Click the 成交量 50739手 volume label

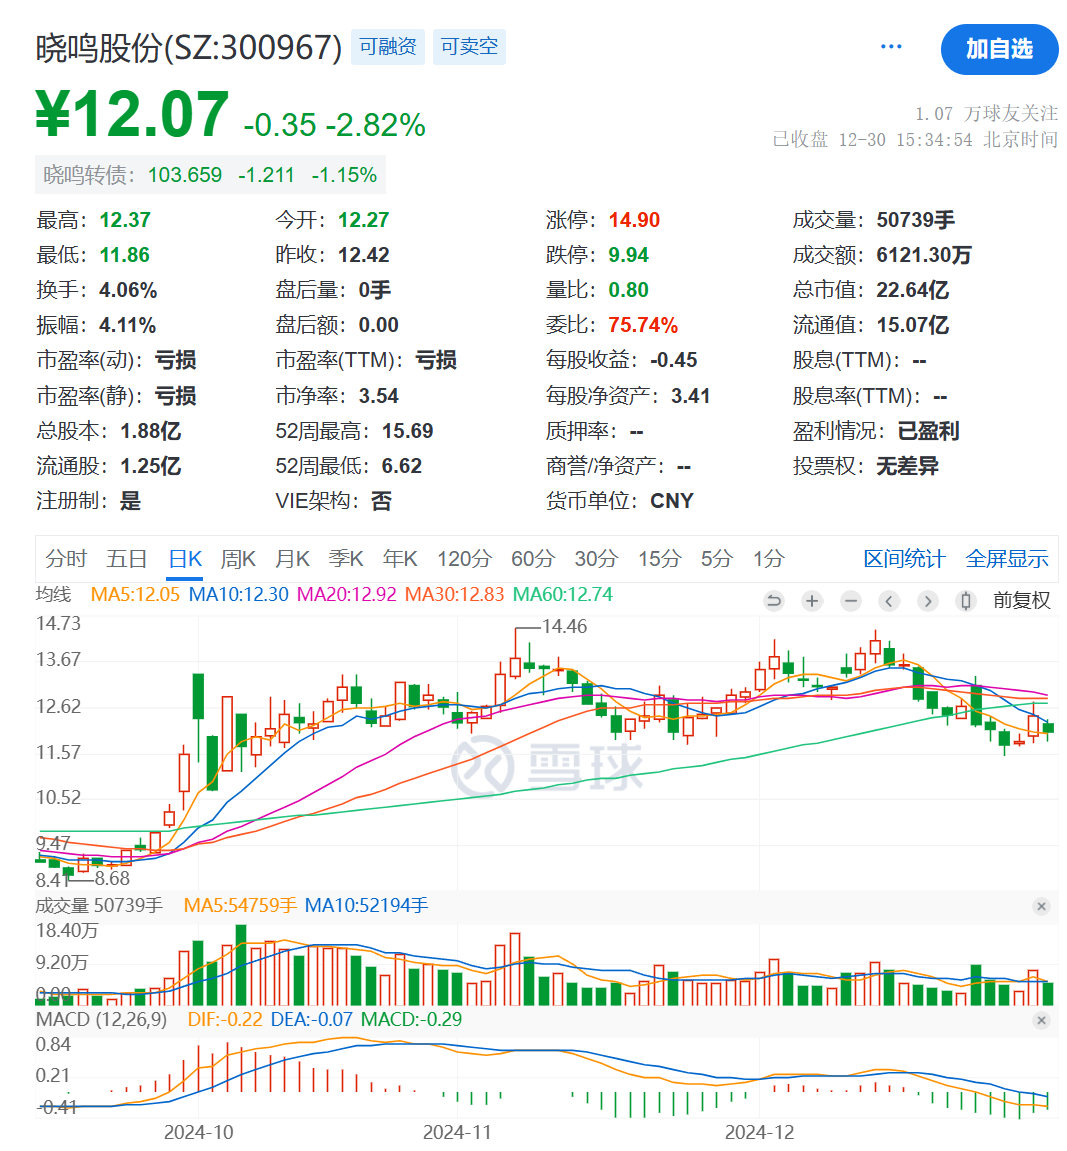99,906
